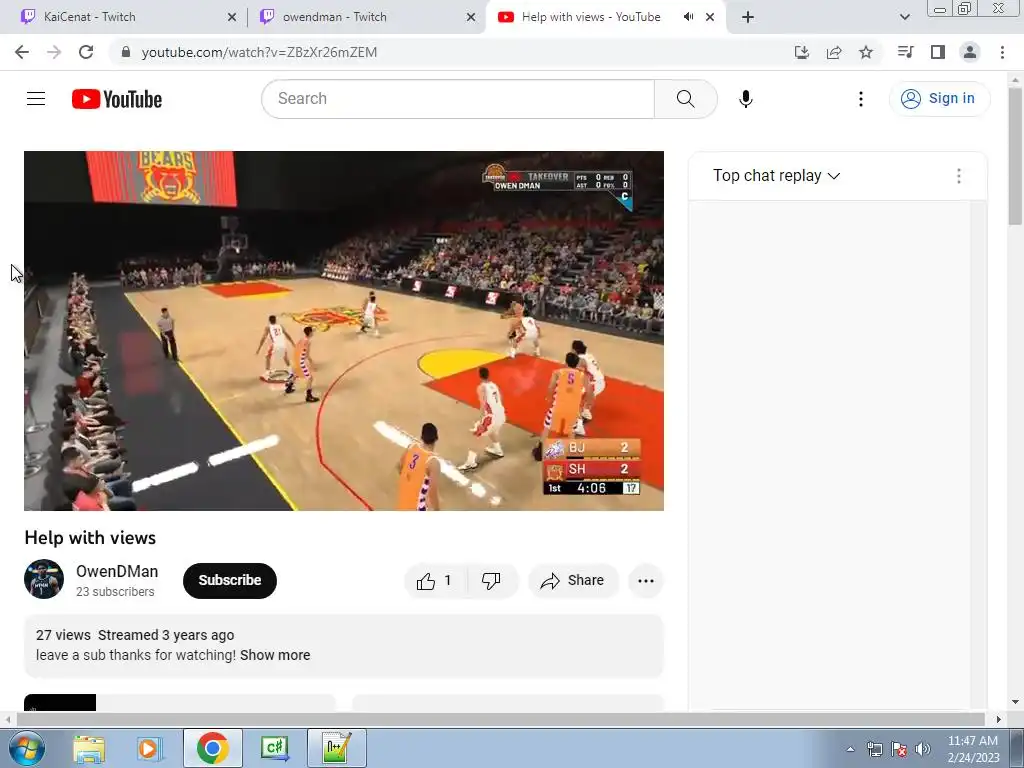The width and height of the screenshot is (1024, 768).
Task: Go to YouTube home via logo
Action: point(117,99)
